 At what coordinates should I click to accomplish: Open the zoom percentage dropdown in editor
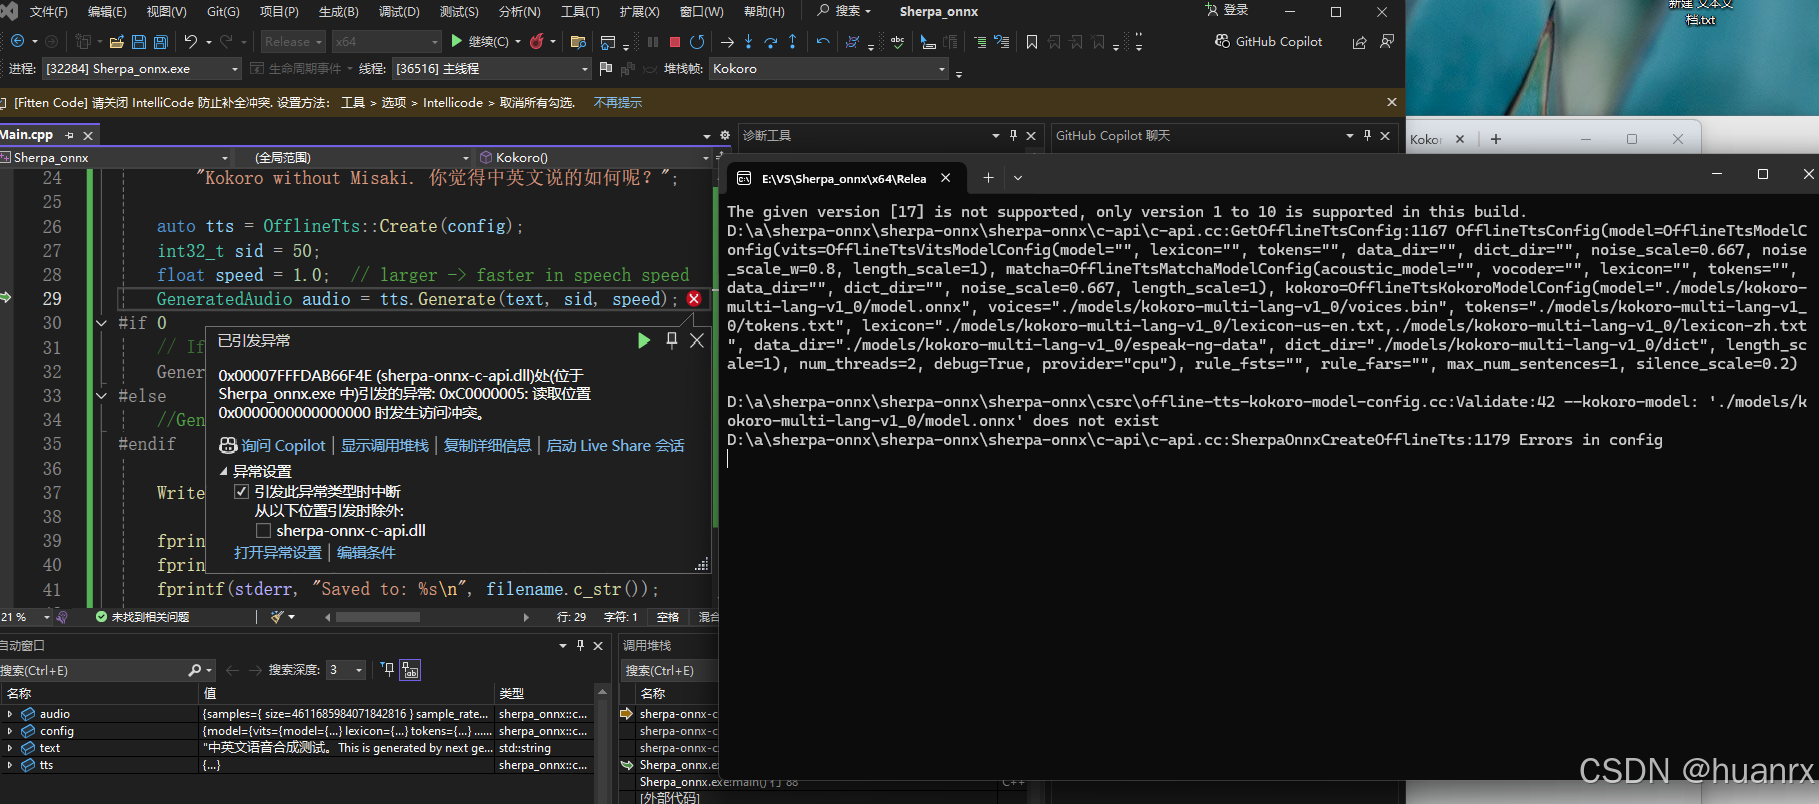pos(46,617)
